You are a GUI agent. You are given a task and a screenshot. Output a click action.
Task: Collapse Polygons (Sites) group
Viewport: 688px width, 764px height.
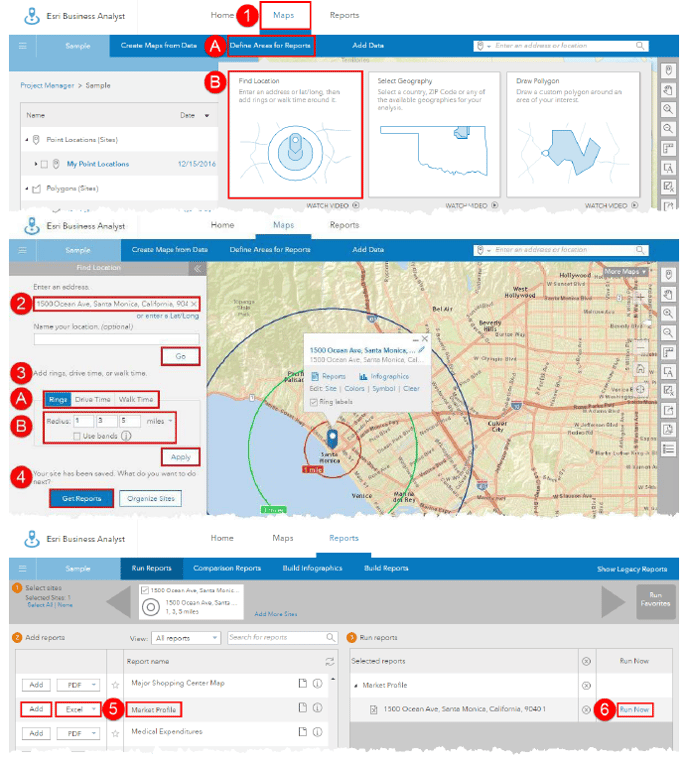pyautogui.click(x=27, y=189)
